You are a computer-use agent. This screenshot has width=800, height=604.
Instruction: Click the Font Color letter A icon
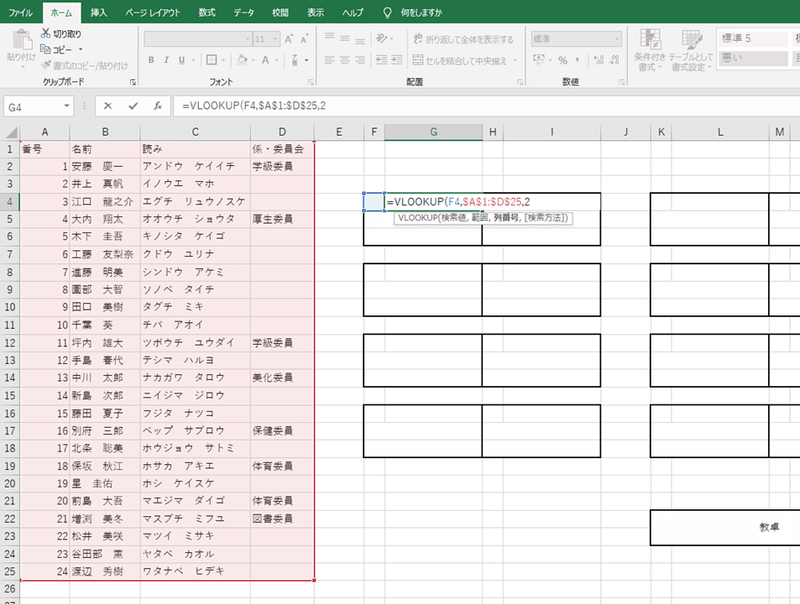(265, 60)
